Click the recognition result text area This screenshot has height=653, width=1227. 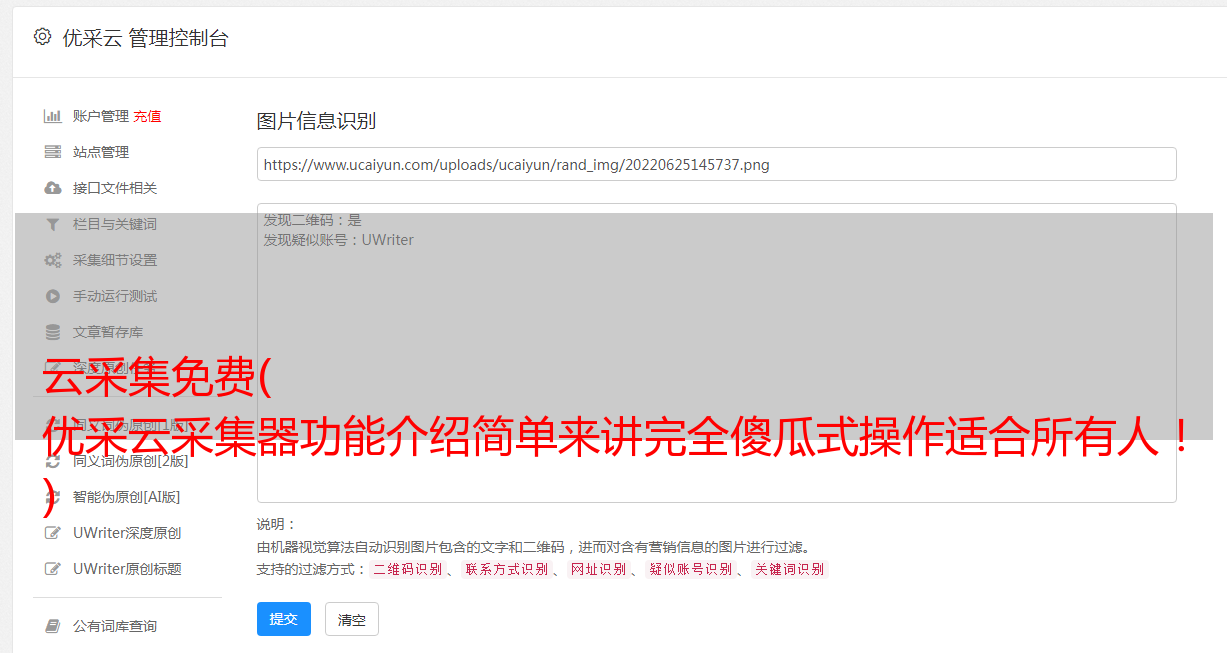[716, 352]
